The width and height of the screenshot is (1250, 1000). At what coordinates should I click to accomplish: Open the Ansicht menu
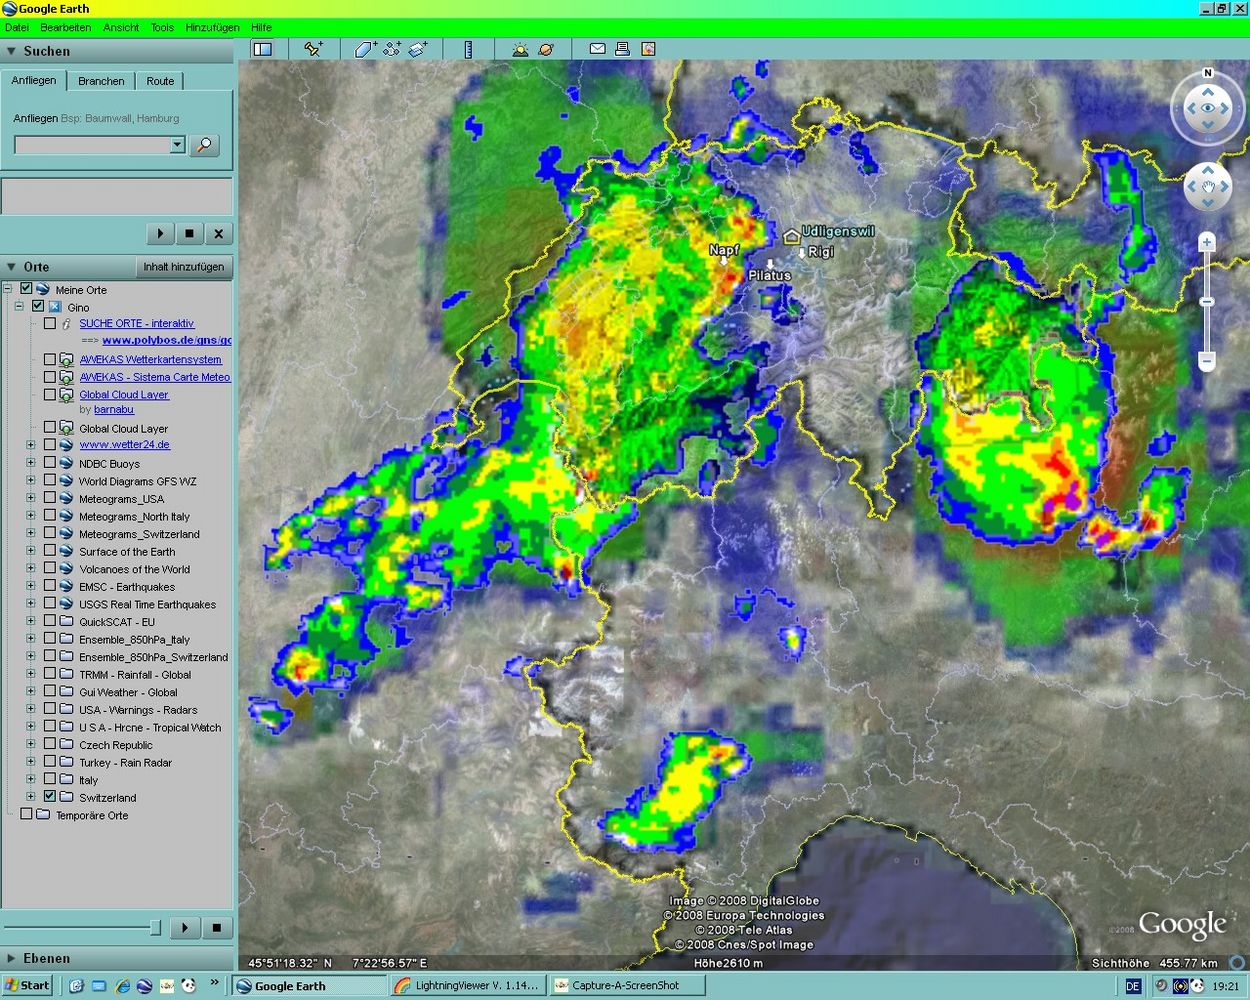coord(121,28)
